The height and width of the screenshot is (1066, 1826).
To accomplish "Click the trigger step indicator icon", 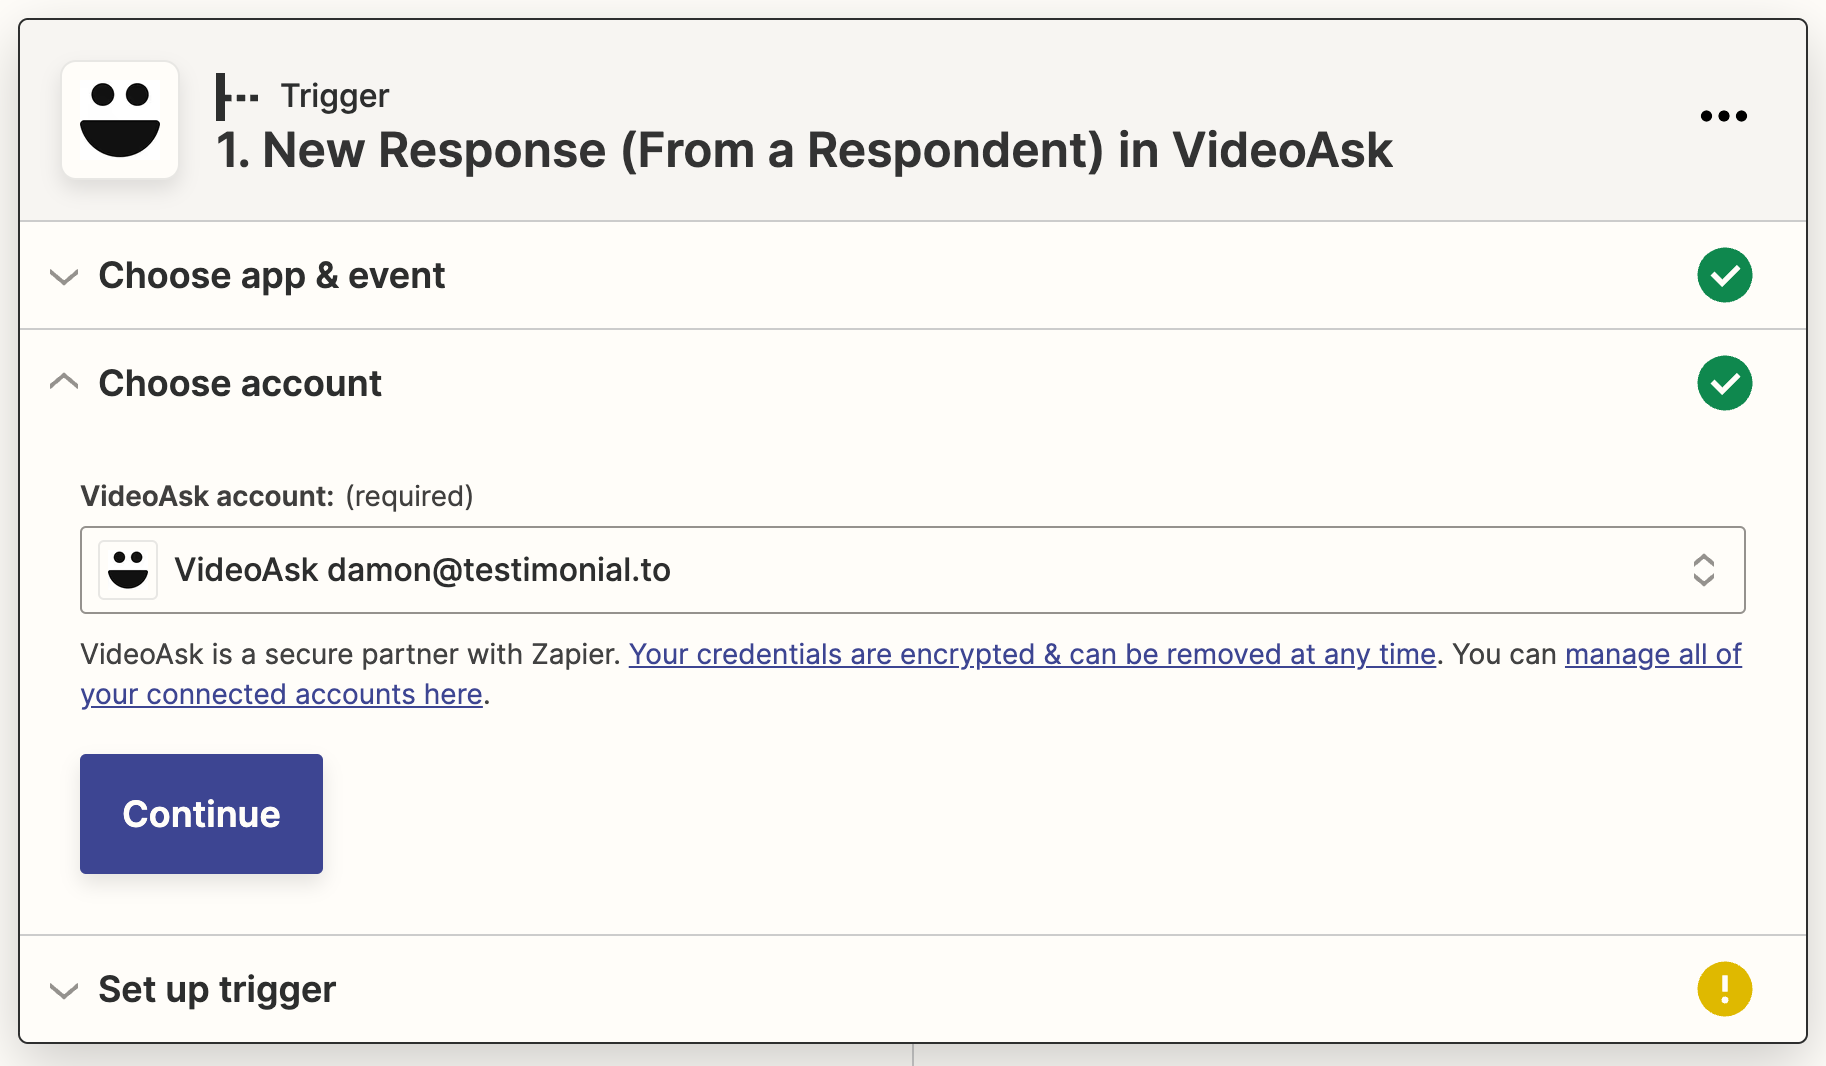I will [x=236, y=97].
